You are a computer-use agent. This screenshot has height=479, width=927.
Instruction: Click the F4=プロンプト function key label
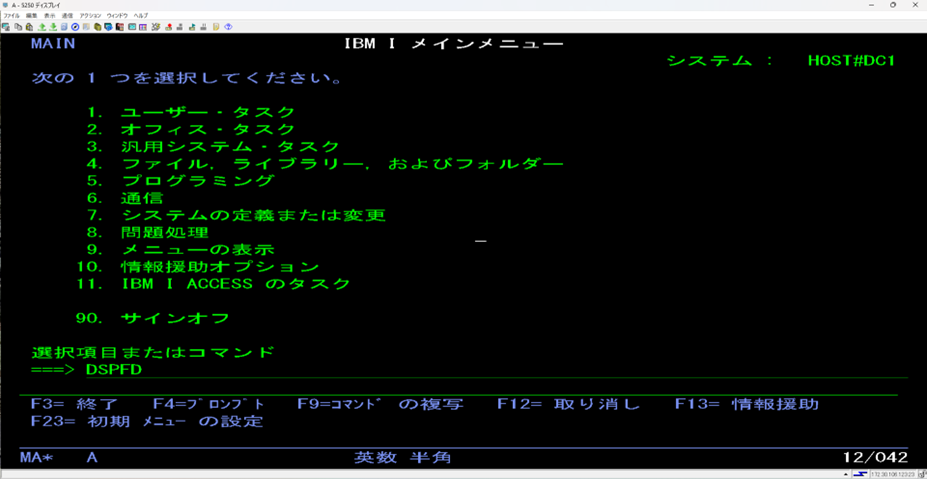tap(209, 404)
